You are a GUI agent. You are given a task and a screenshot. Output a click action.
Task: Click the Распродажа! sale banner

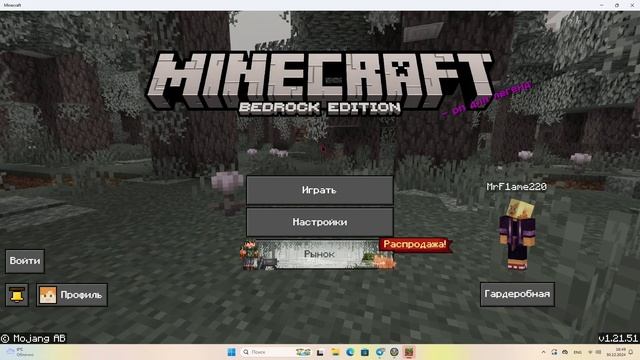click(x=415, y=244)
